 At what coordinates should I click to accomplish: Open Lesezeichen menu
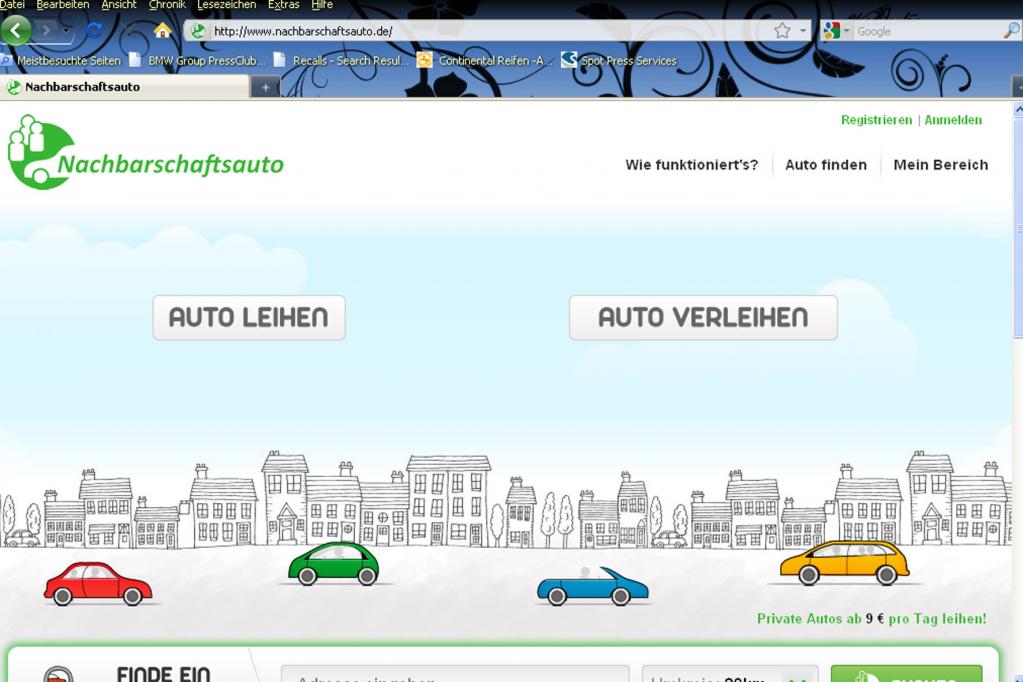point(226,5)
